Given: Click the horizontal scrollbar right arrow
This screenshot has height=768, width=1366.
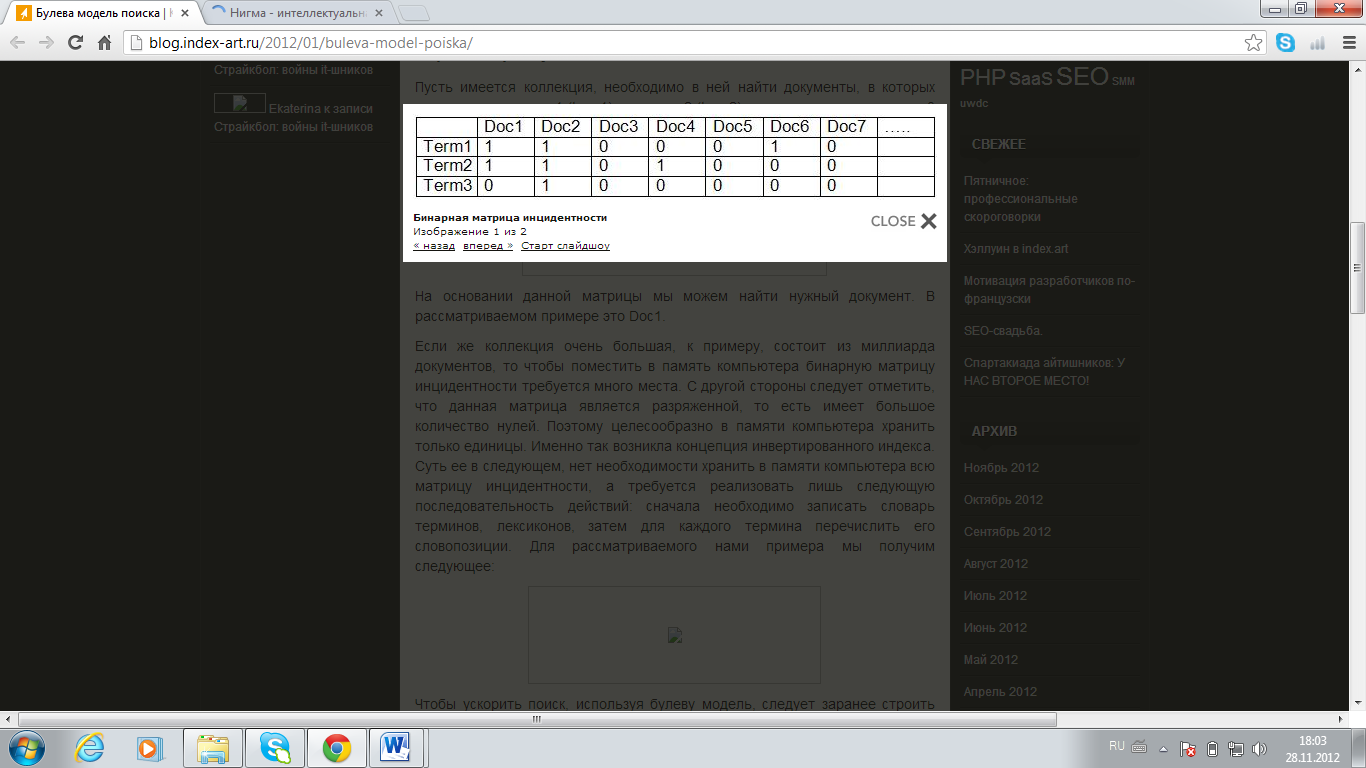Looking at the screenshot, I should tap(1340, 719).
